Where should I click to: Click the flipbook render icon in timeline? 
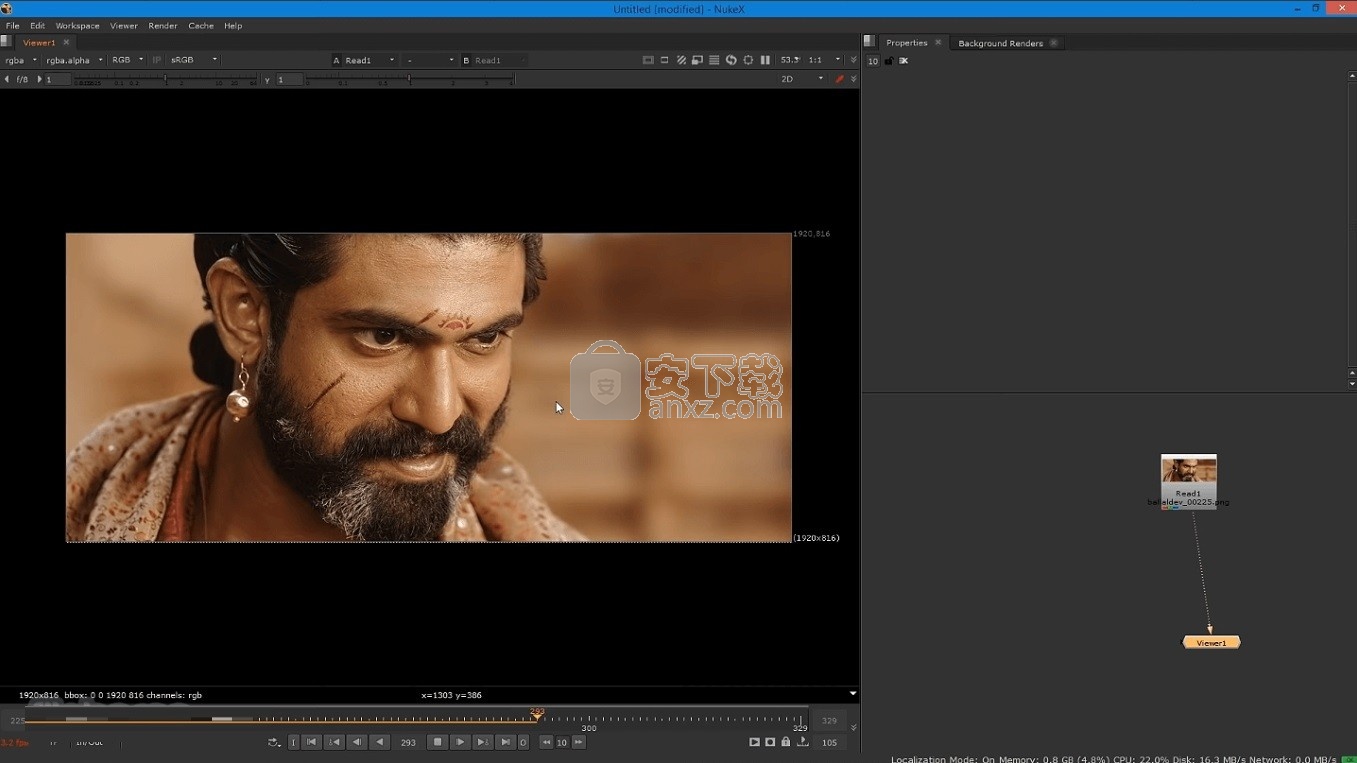(x=754, y=742)
